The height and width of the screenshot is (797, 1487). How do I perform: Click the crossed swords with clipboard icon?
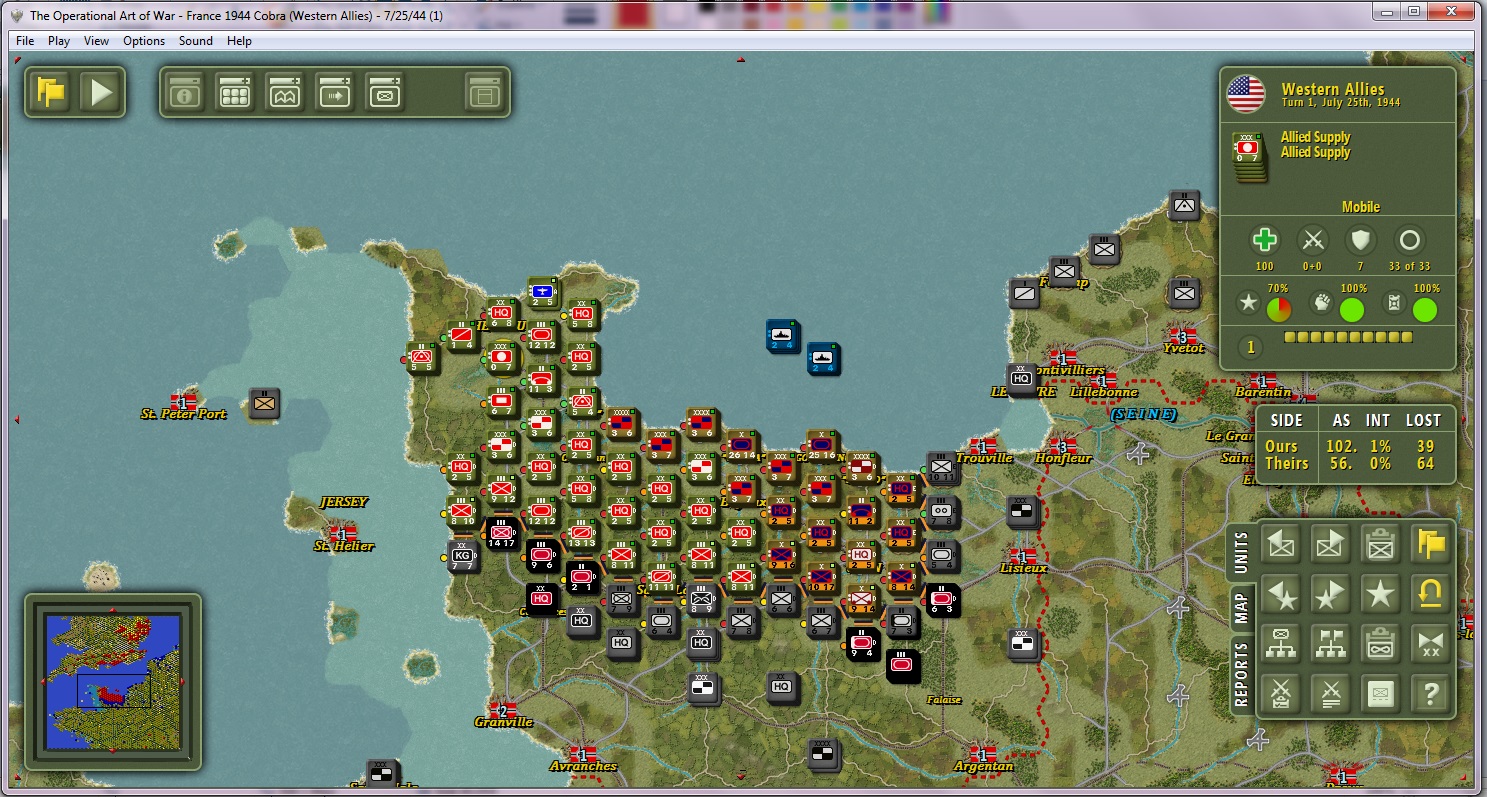(1281, 693)
